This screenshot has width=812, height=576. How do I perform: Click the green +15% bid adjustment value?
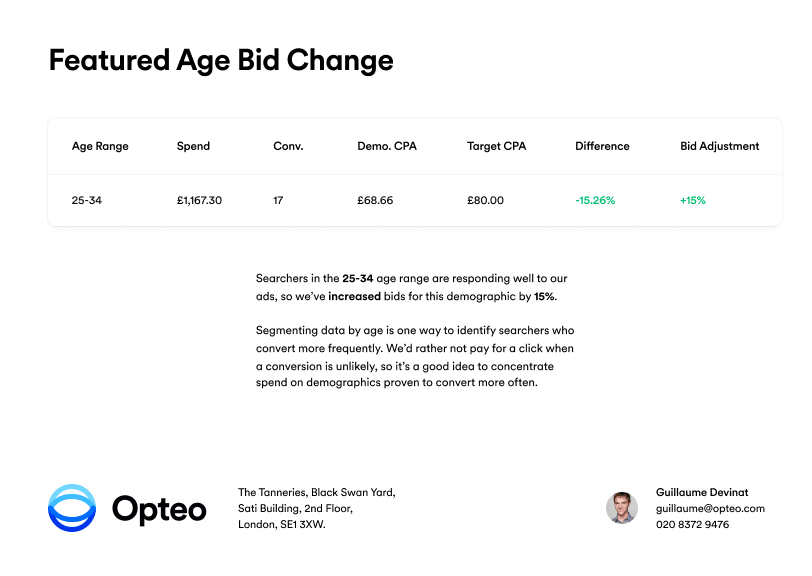click(692, 200)
